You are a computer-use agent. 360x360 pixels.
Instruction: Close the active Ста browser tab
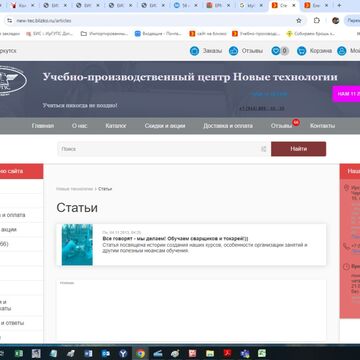[x=294, y=5]
